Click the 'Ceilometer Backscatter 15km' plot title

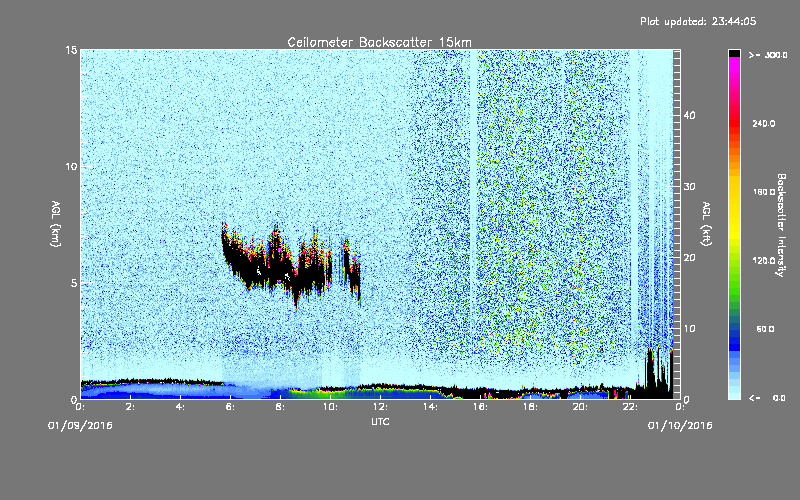click(x=379, y=42)
